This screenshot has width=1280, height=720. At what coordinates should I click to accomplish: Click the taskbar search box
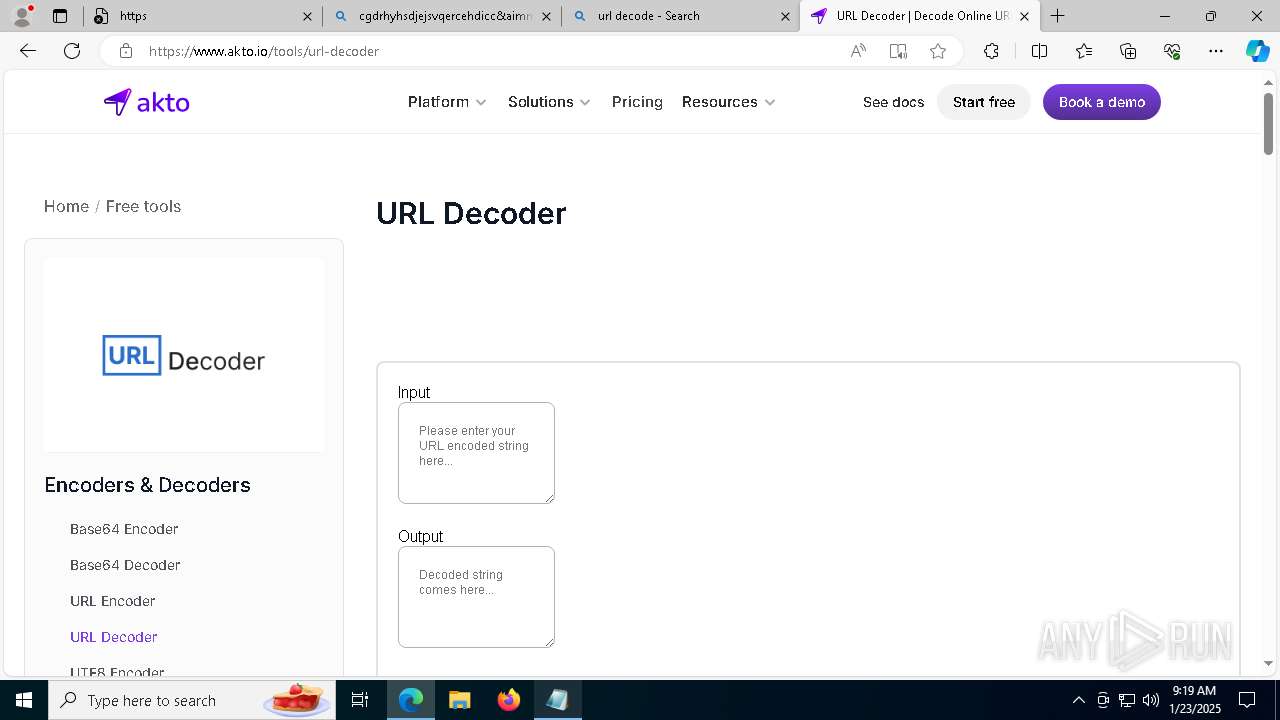coord(193,700)
